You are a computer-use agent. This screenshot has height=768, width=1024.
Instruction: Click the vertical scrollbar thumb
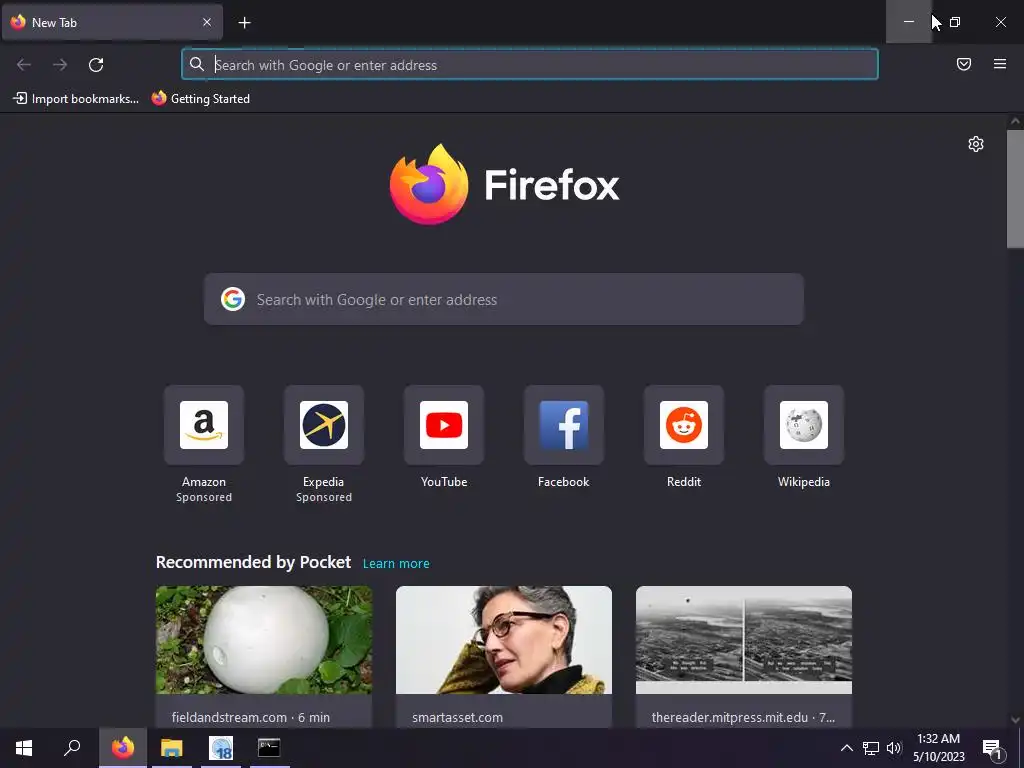pos(1015,189)
